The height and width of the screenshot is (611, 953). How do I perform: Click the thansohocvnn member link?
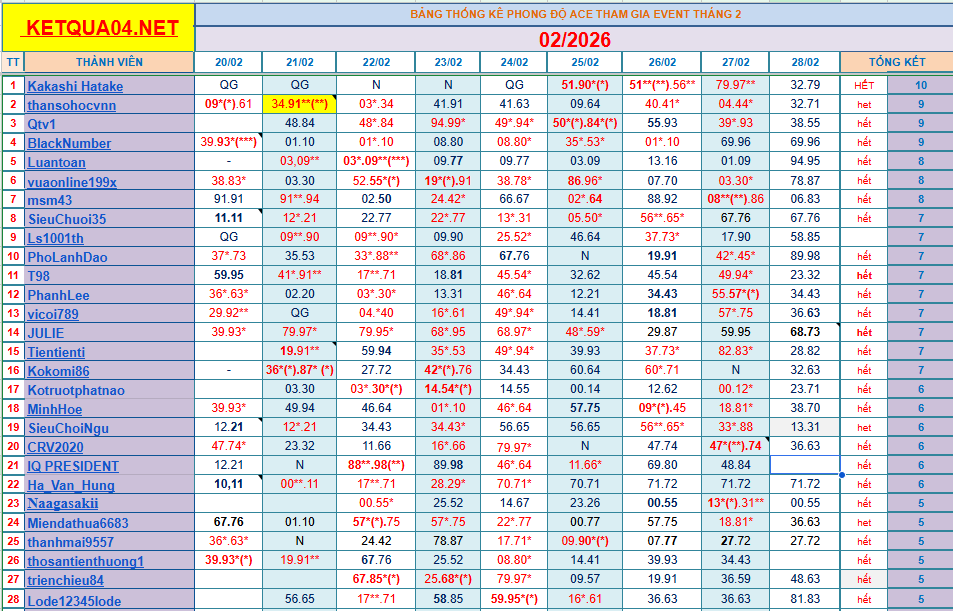click(71, 105)
